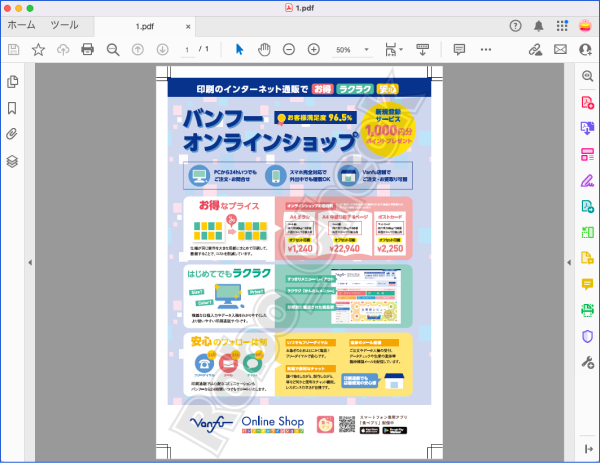Image resolution: width=600 pixels, height=463 pixels.
Task: Open find text search
Action: click(113, 50)
